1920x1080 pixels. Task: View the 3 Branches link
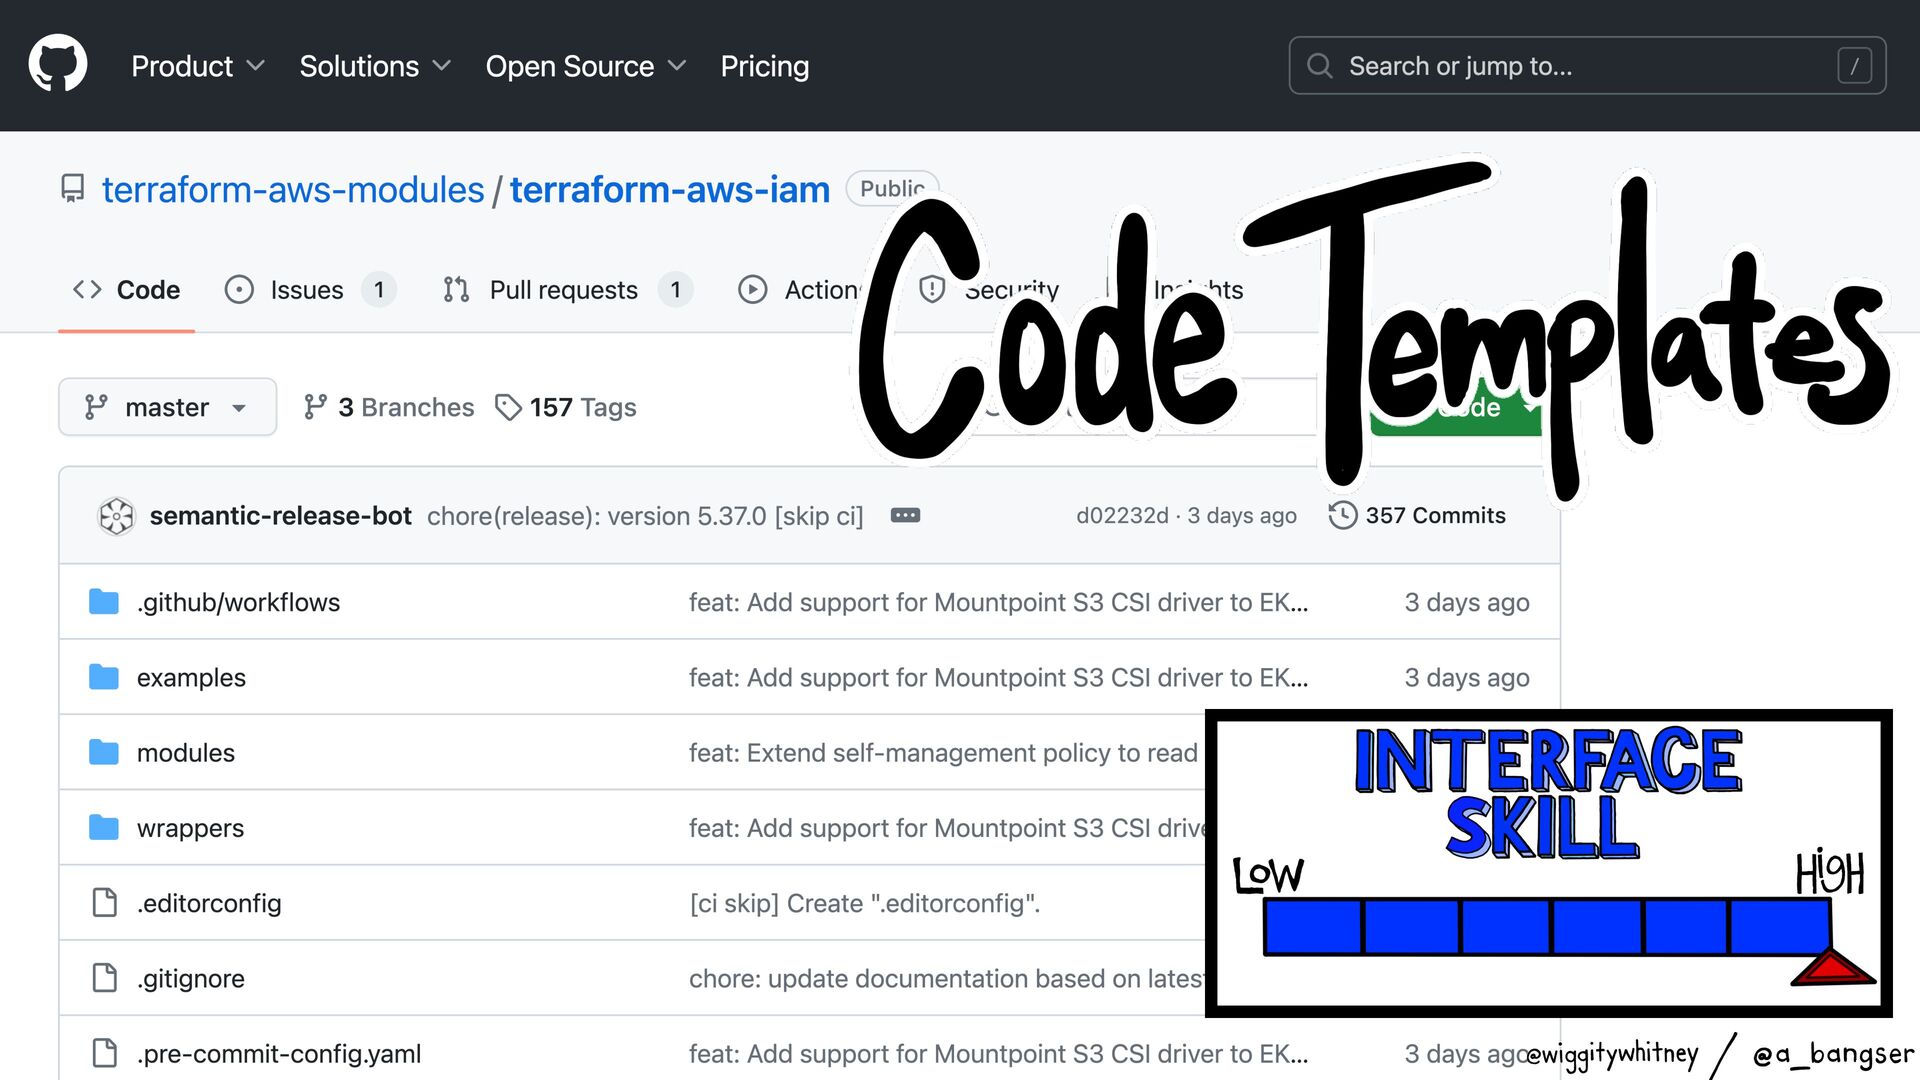pyautogui.click(x=389, y=407)
